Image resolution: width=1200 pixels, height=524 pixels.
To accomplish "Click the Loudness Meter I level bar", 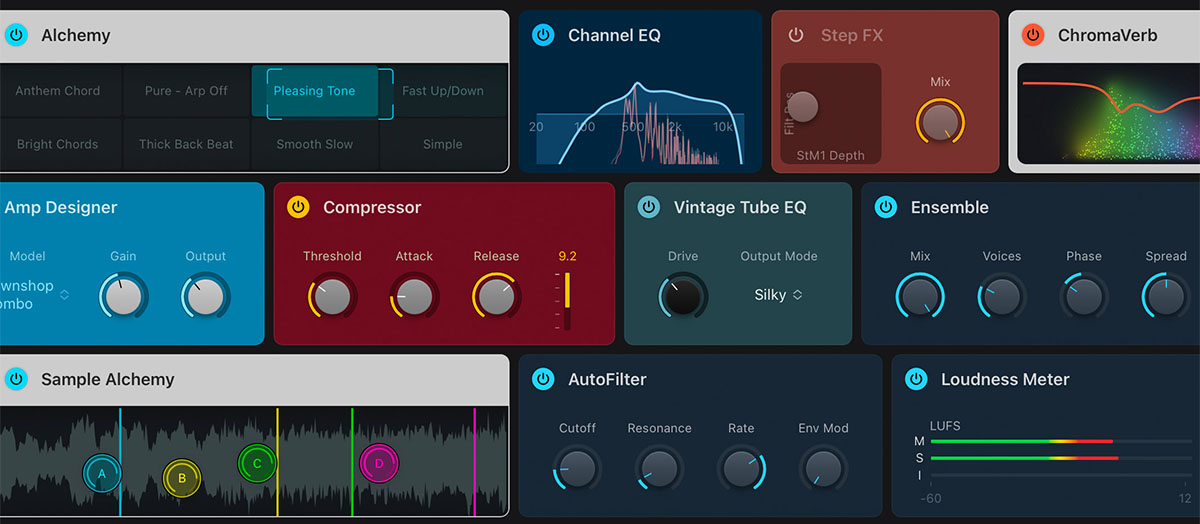I will pos(1062,475).
